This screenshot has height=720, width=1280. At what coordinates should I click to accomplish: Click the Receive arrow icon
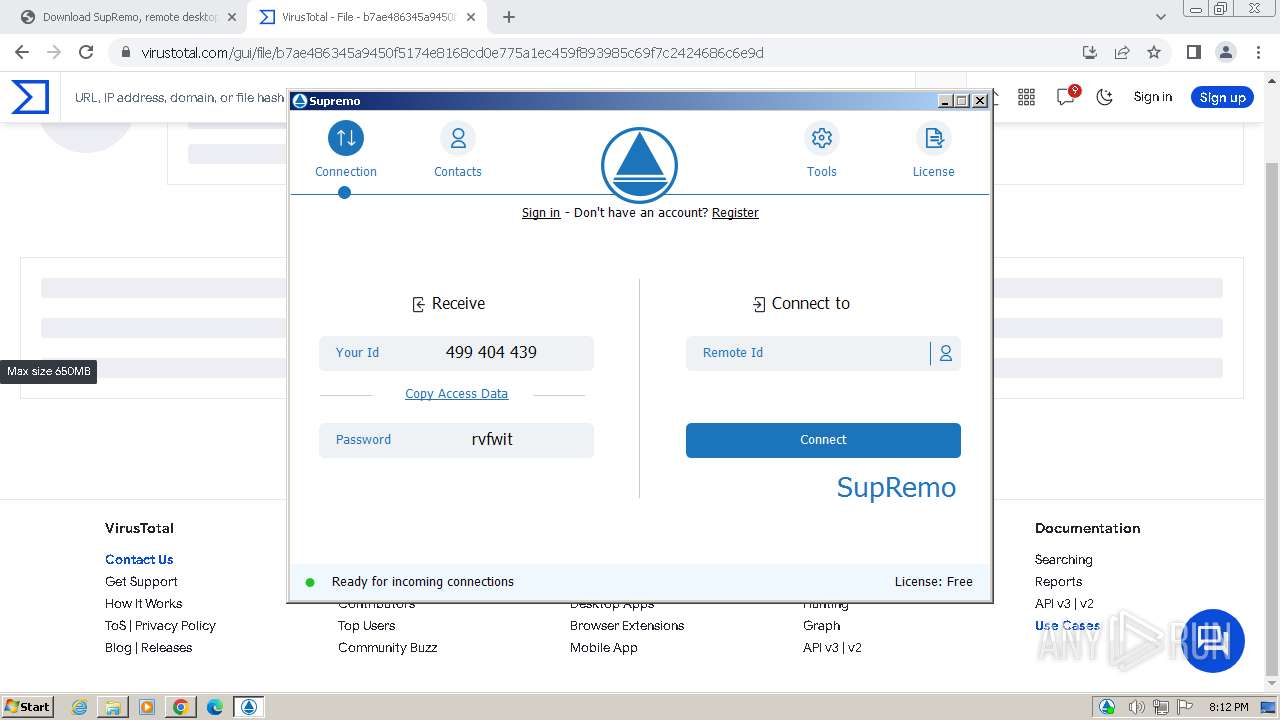coord(419,304)
